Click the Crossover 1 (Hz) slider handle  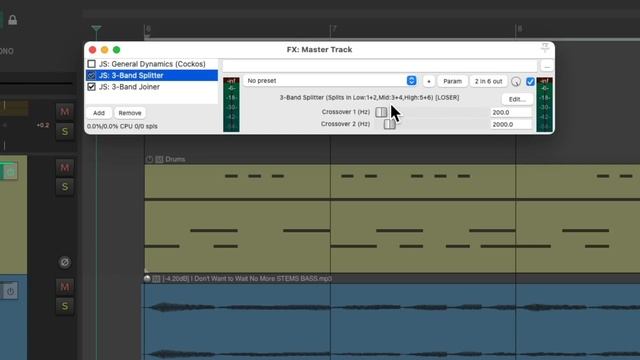pyautogui.click(x=381, y=112)
